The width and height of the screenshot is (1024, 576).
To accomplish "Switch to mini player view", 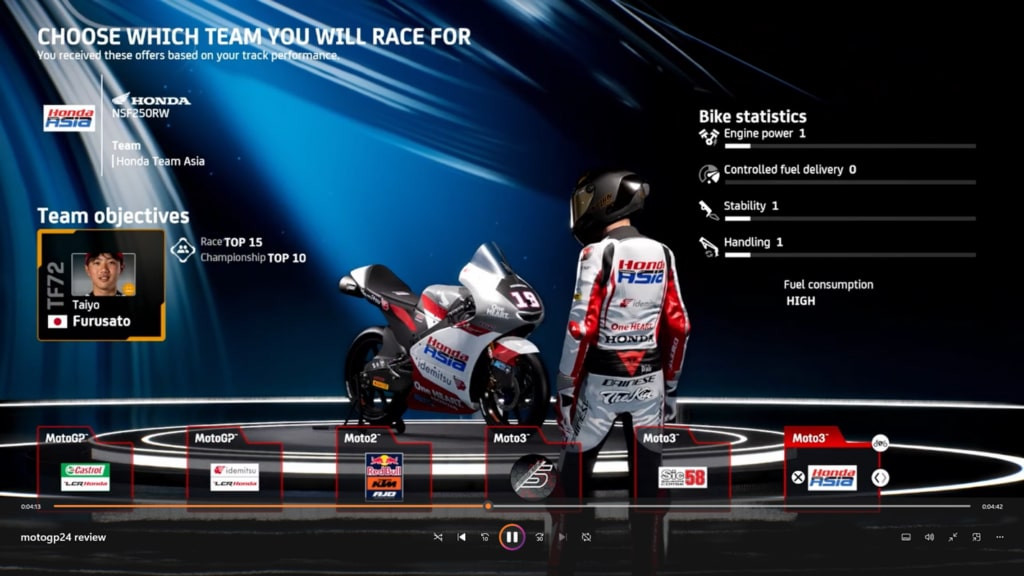I will coord(977,537).
